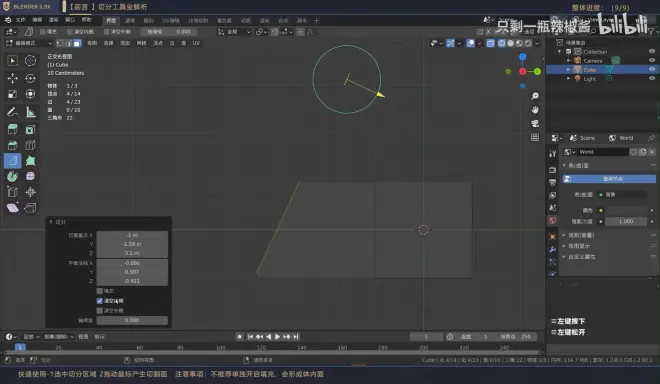Collapse the 切分 (Bisect) operator panel

51,222
